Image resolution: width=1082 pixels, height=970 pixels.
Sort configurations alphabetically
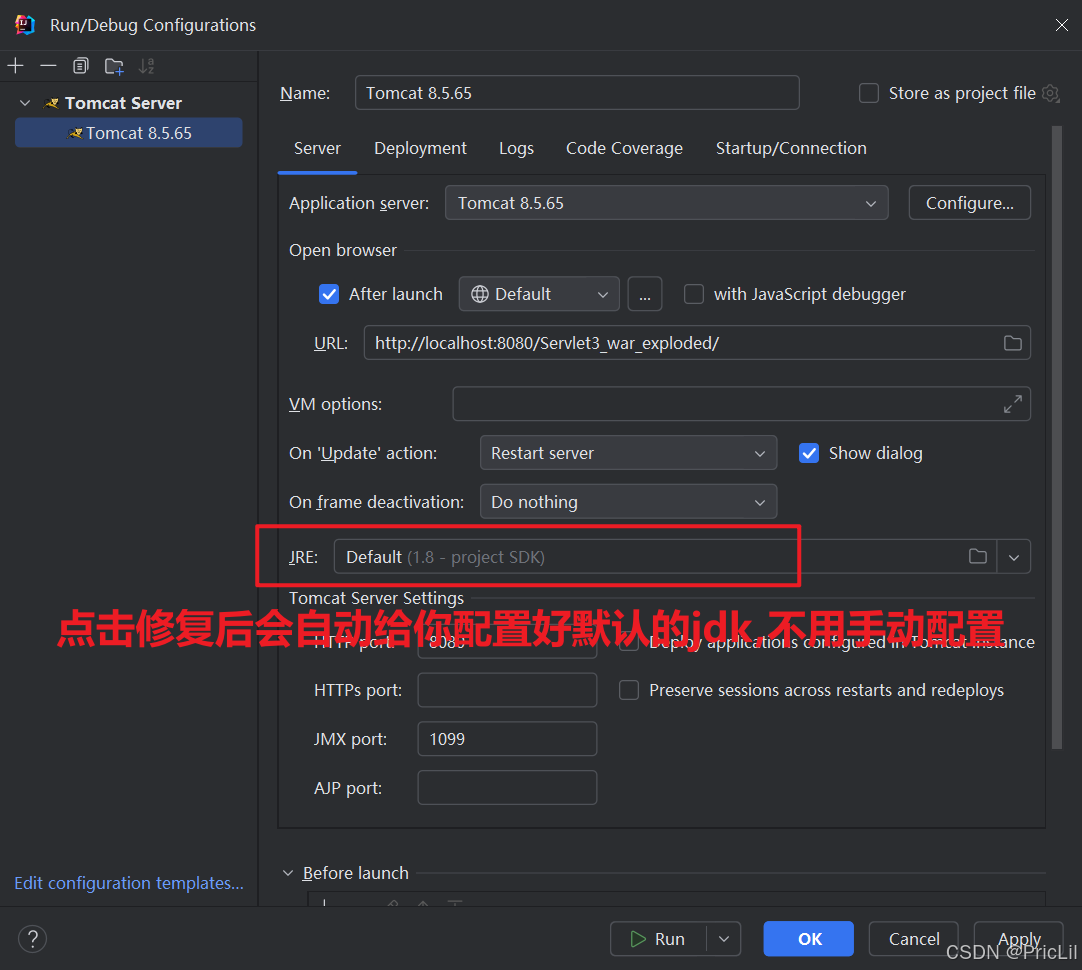[x=146, y=65]
